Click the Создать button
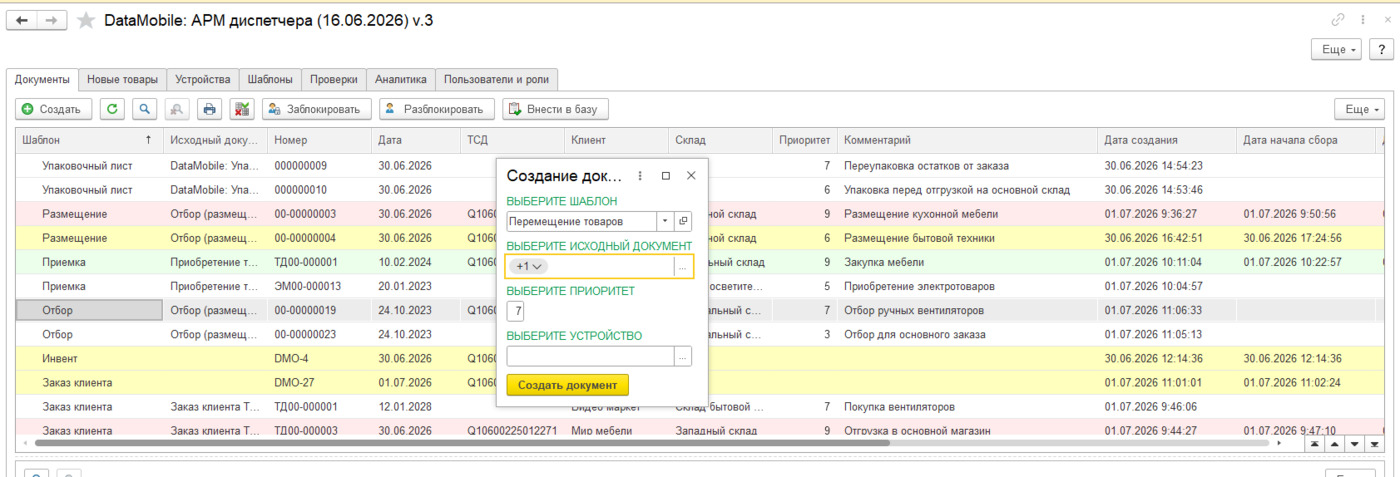 point(54,109)
